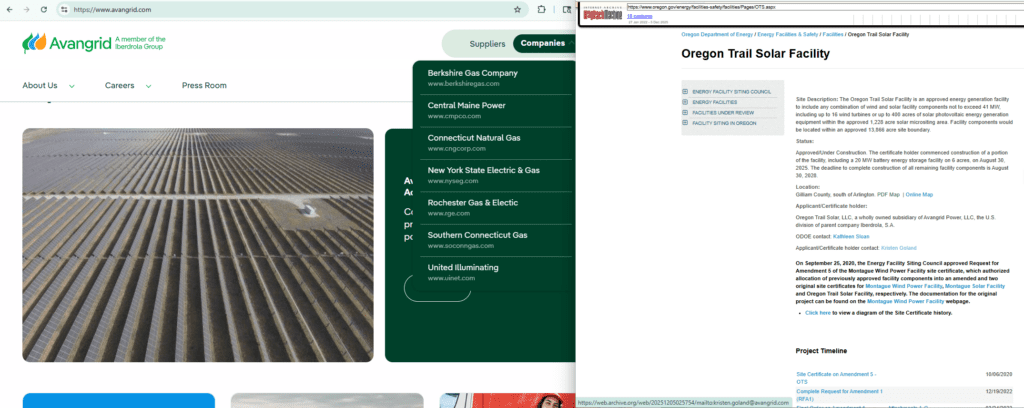Click the Avangrid logo
The height and width of the screenshot is (408, 1024).
93,43
